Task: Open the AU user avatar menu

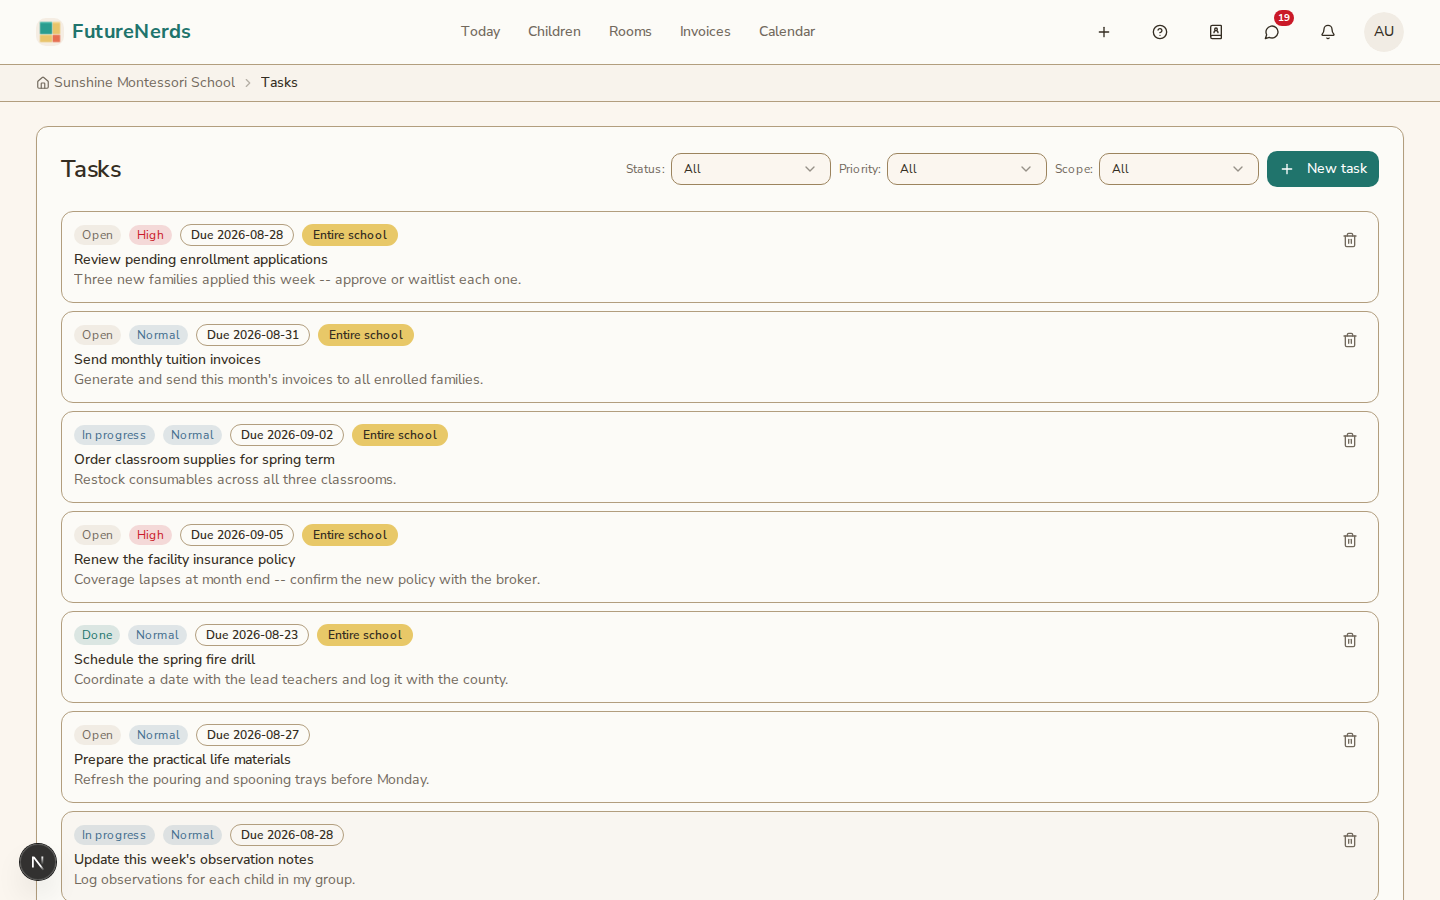Action: click(x=1384, y=32)
